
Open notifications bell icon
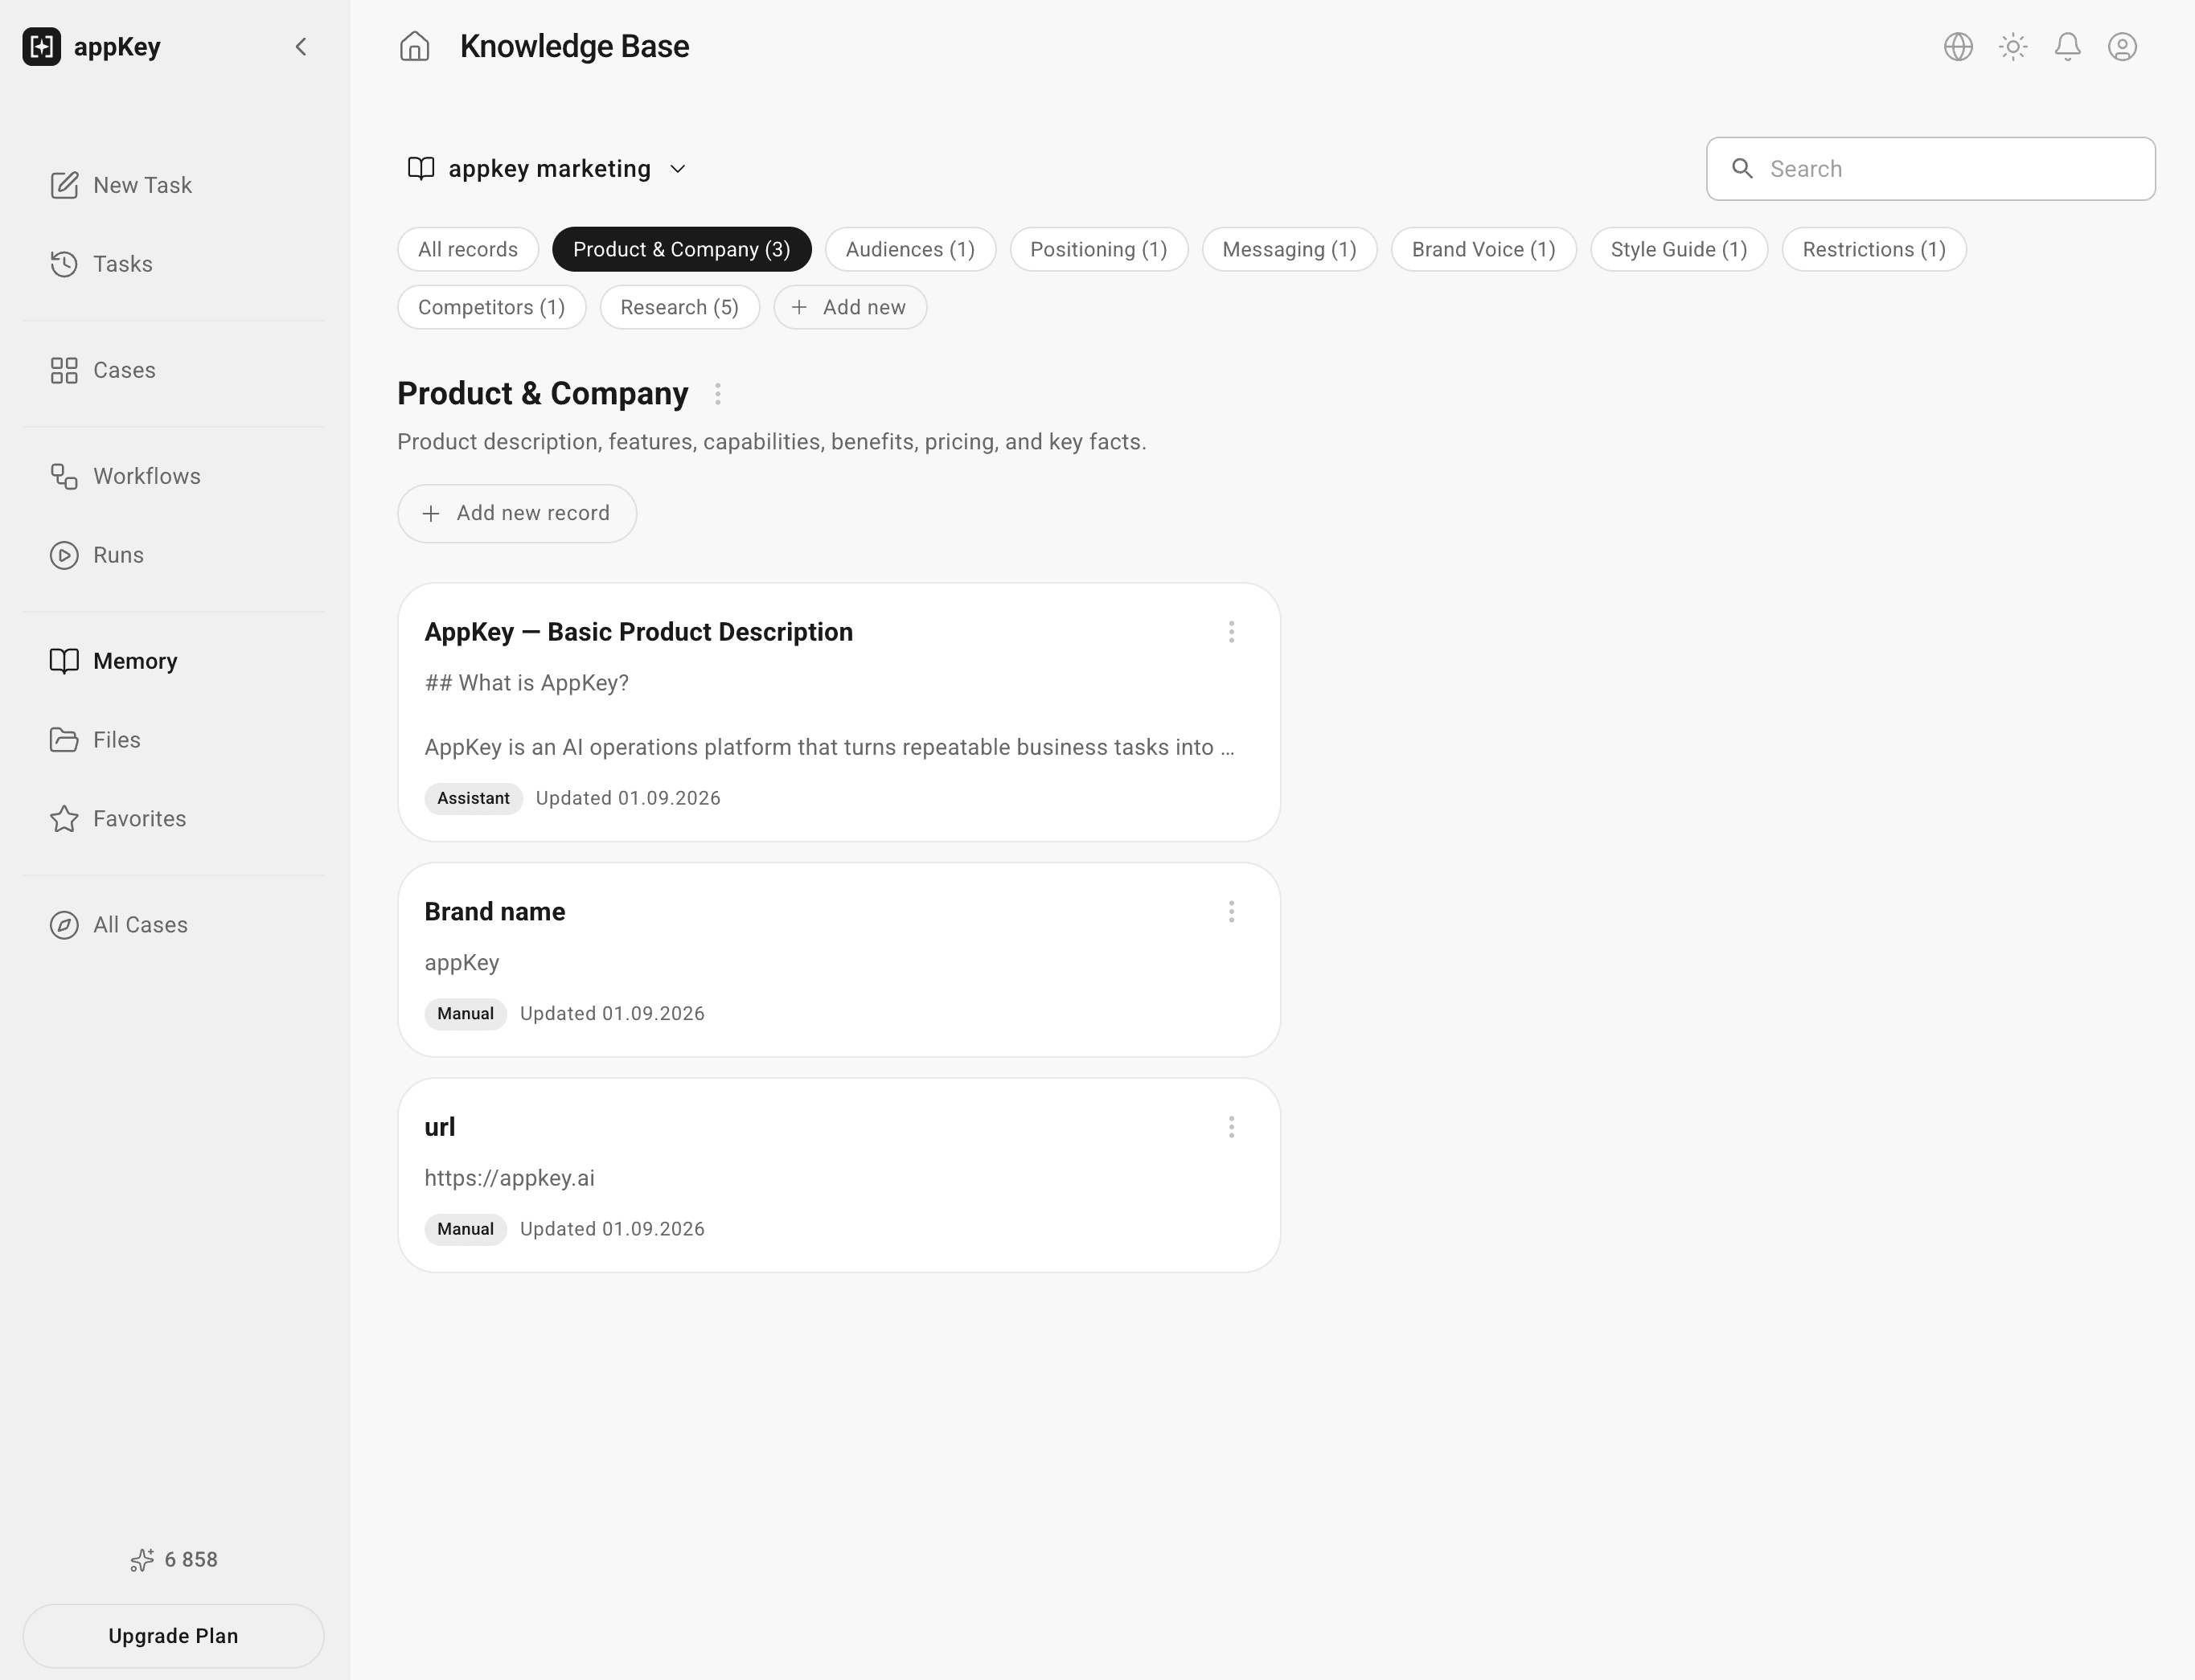tap(2068, 47)
